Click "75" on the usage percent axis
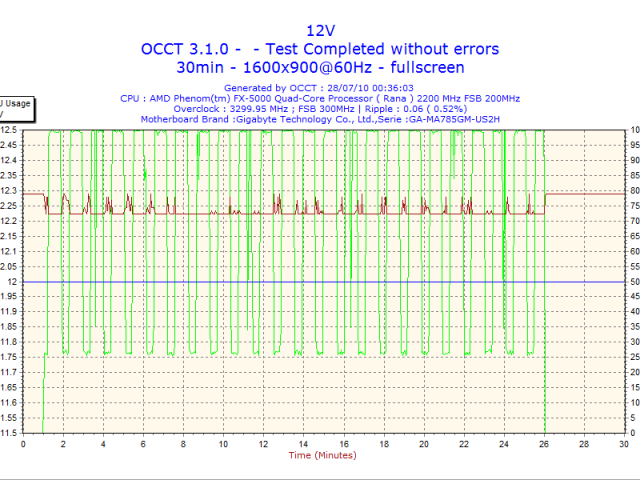Viewport: 640px width, 480px height. [635, 206]
